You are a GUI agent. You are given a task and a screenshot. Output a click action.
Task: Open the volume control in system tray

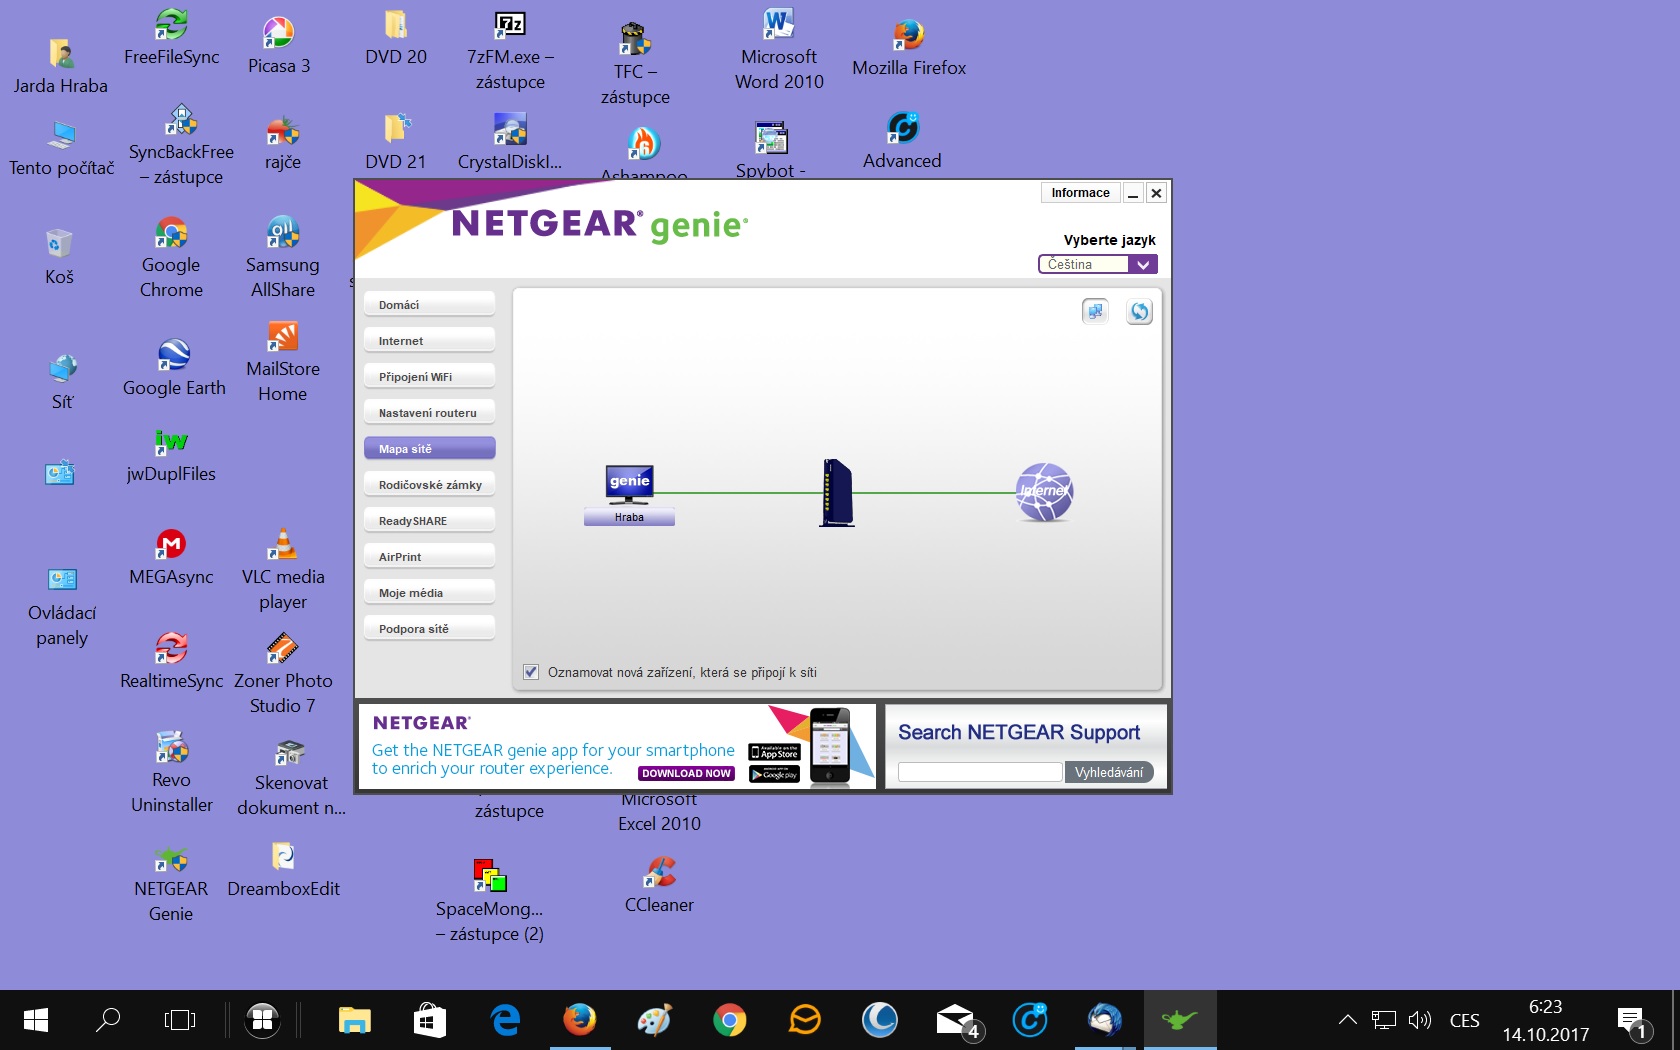(1419, 1020)
